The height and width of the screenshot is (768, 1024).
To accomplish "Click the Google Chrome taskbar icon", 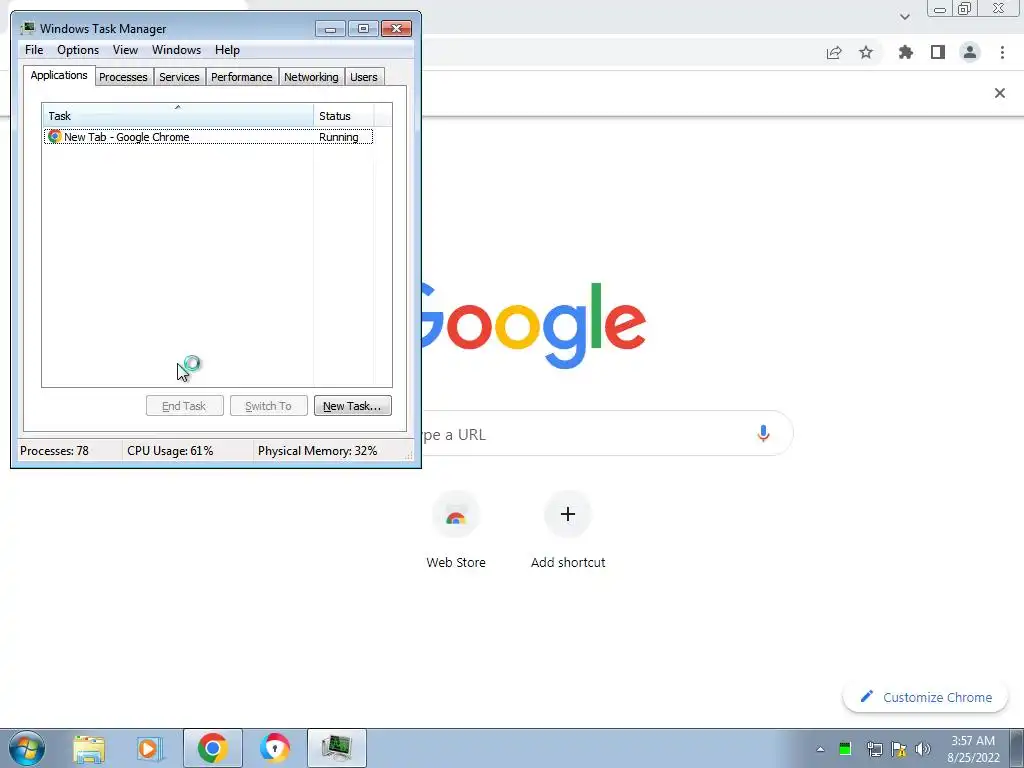I will tap(213, 748).
